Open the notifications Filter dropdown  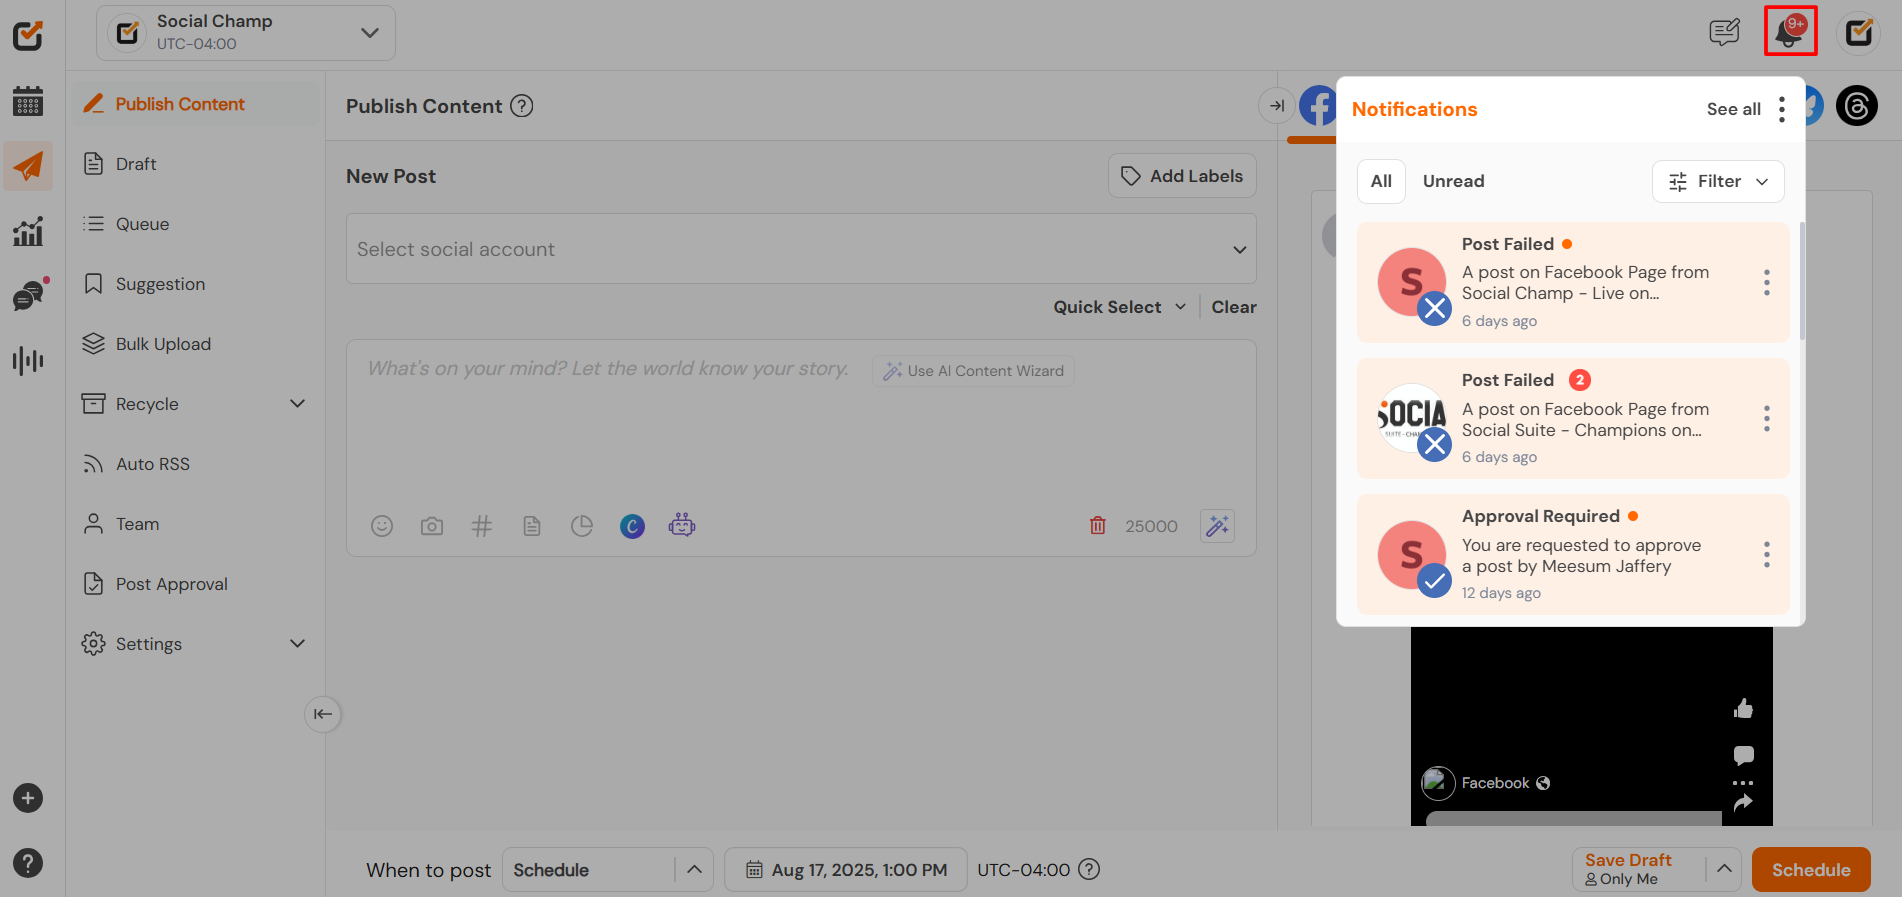(x=1718, y=182)
